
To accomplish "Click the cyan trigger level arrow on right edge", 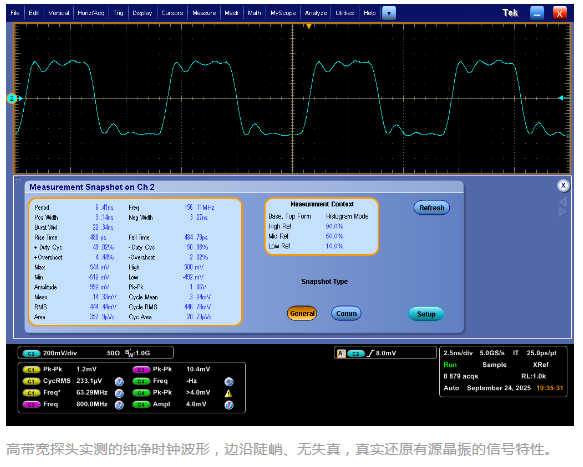I will point(562,98).
